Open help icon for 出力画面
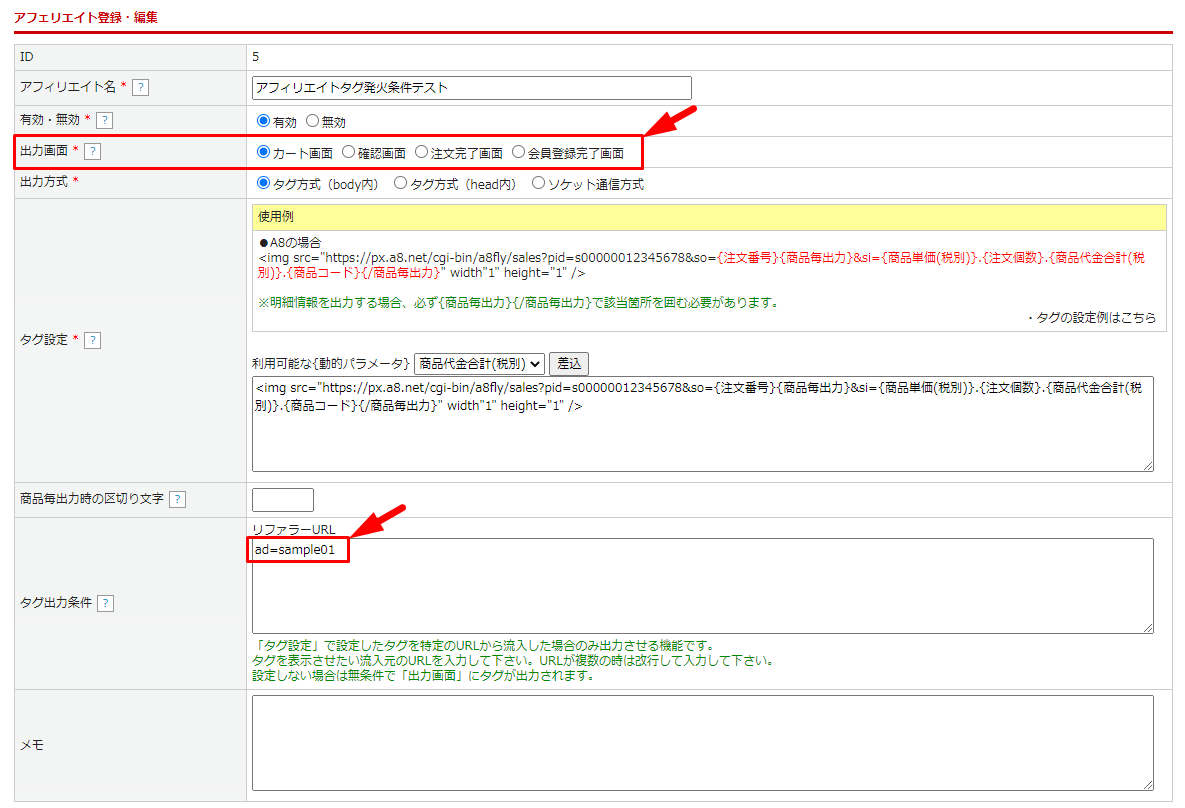Viewport: 1185px width, 808px height. [x=92, y=152]
